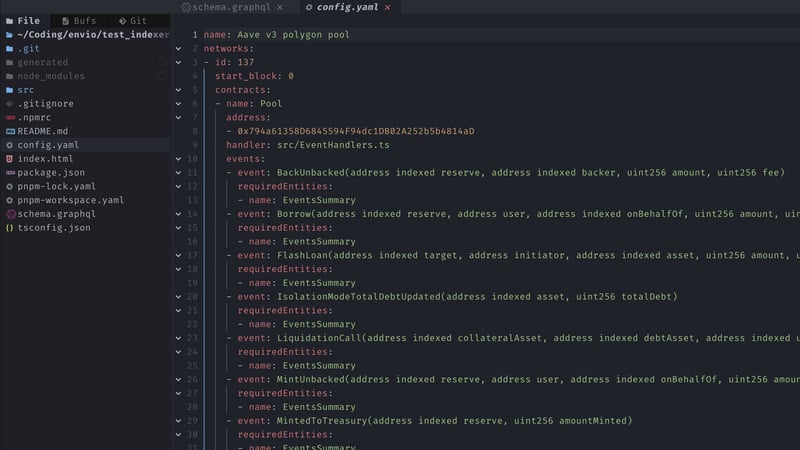
Task: Fold the BackUnbacked event on line 11
Action: (x=179, y=172)
